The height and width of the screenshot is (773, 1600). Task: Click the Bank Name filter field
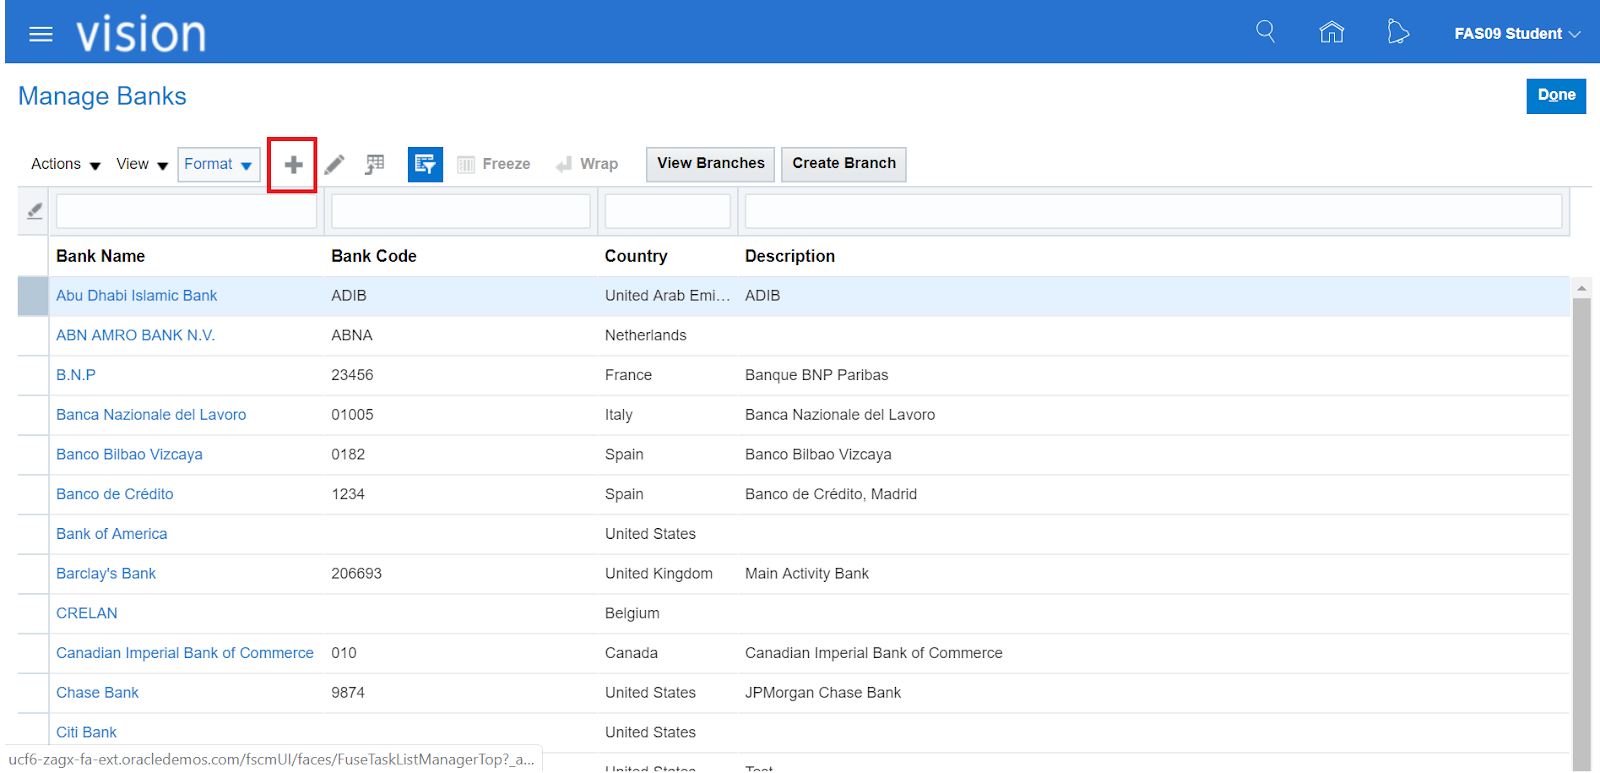click(x=186, y=211)
